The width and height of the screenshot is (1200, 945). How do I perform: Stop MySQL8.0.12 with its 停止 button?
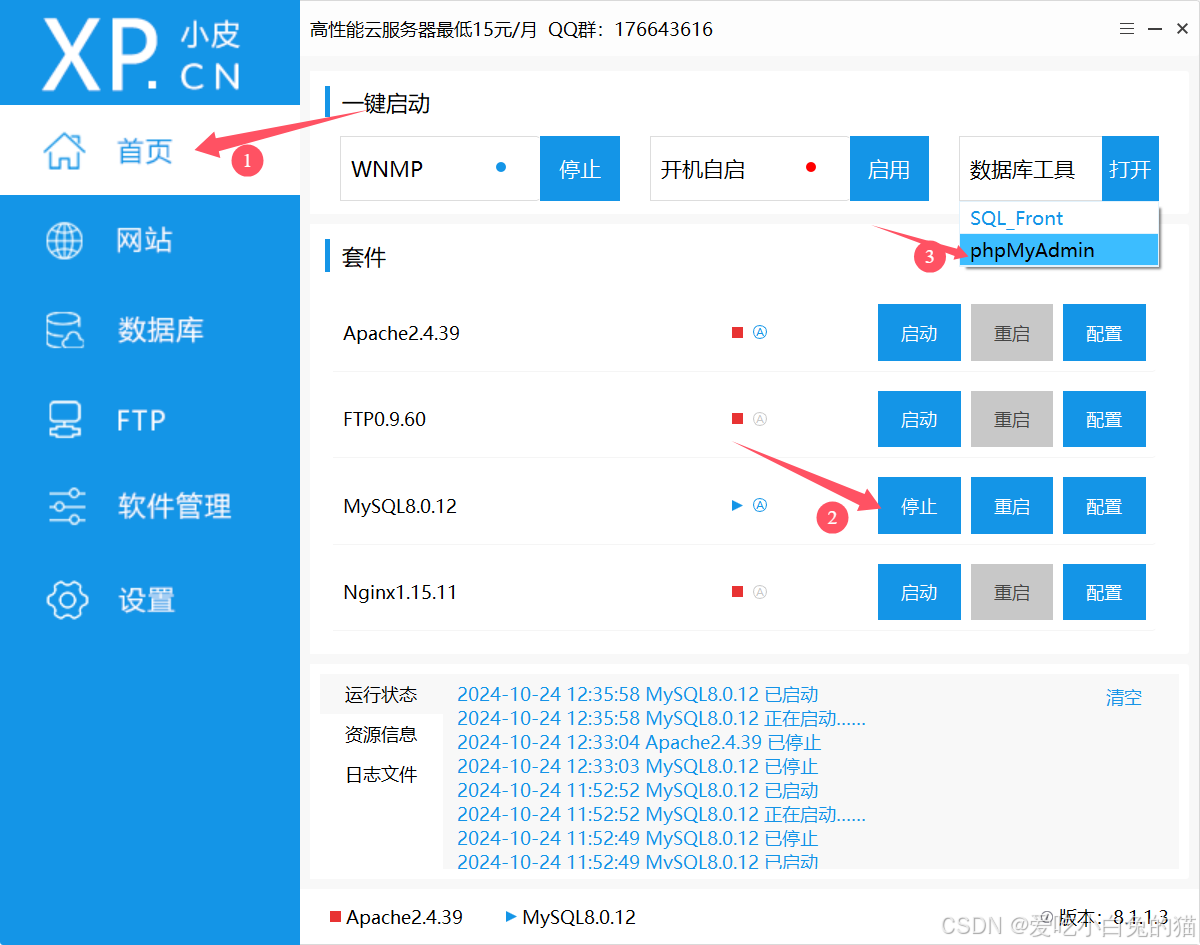[x=919, y=506]
